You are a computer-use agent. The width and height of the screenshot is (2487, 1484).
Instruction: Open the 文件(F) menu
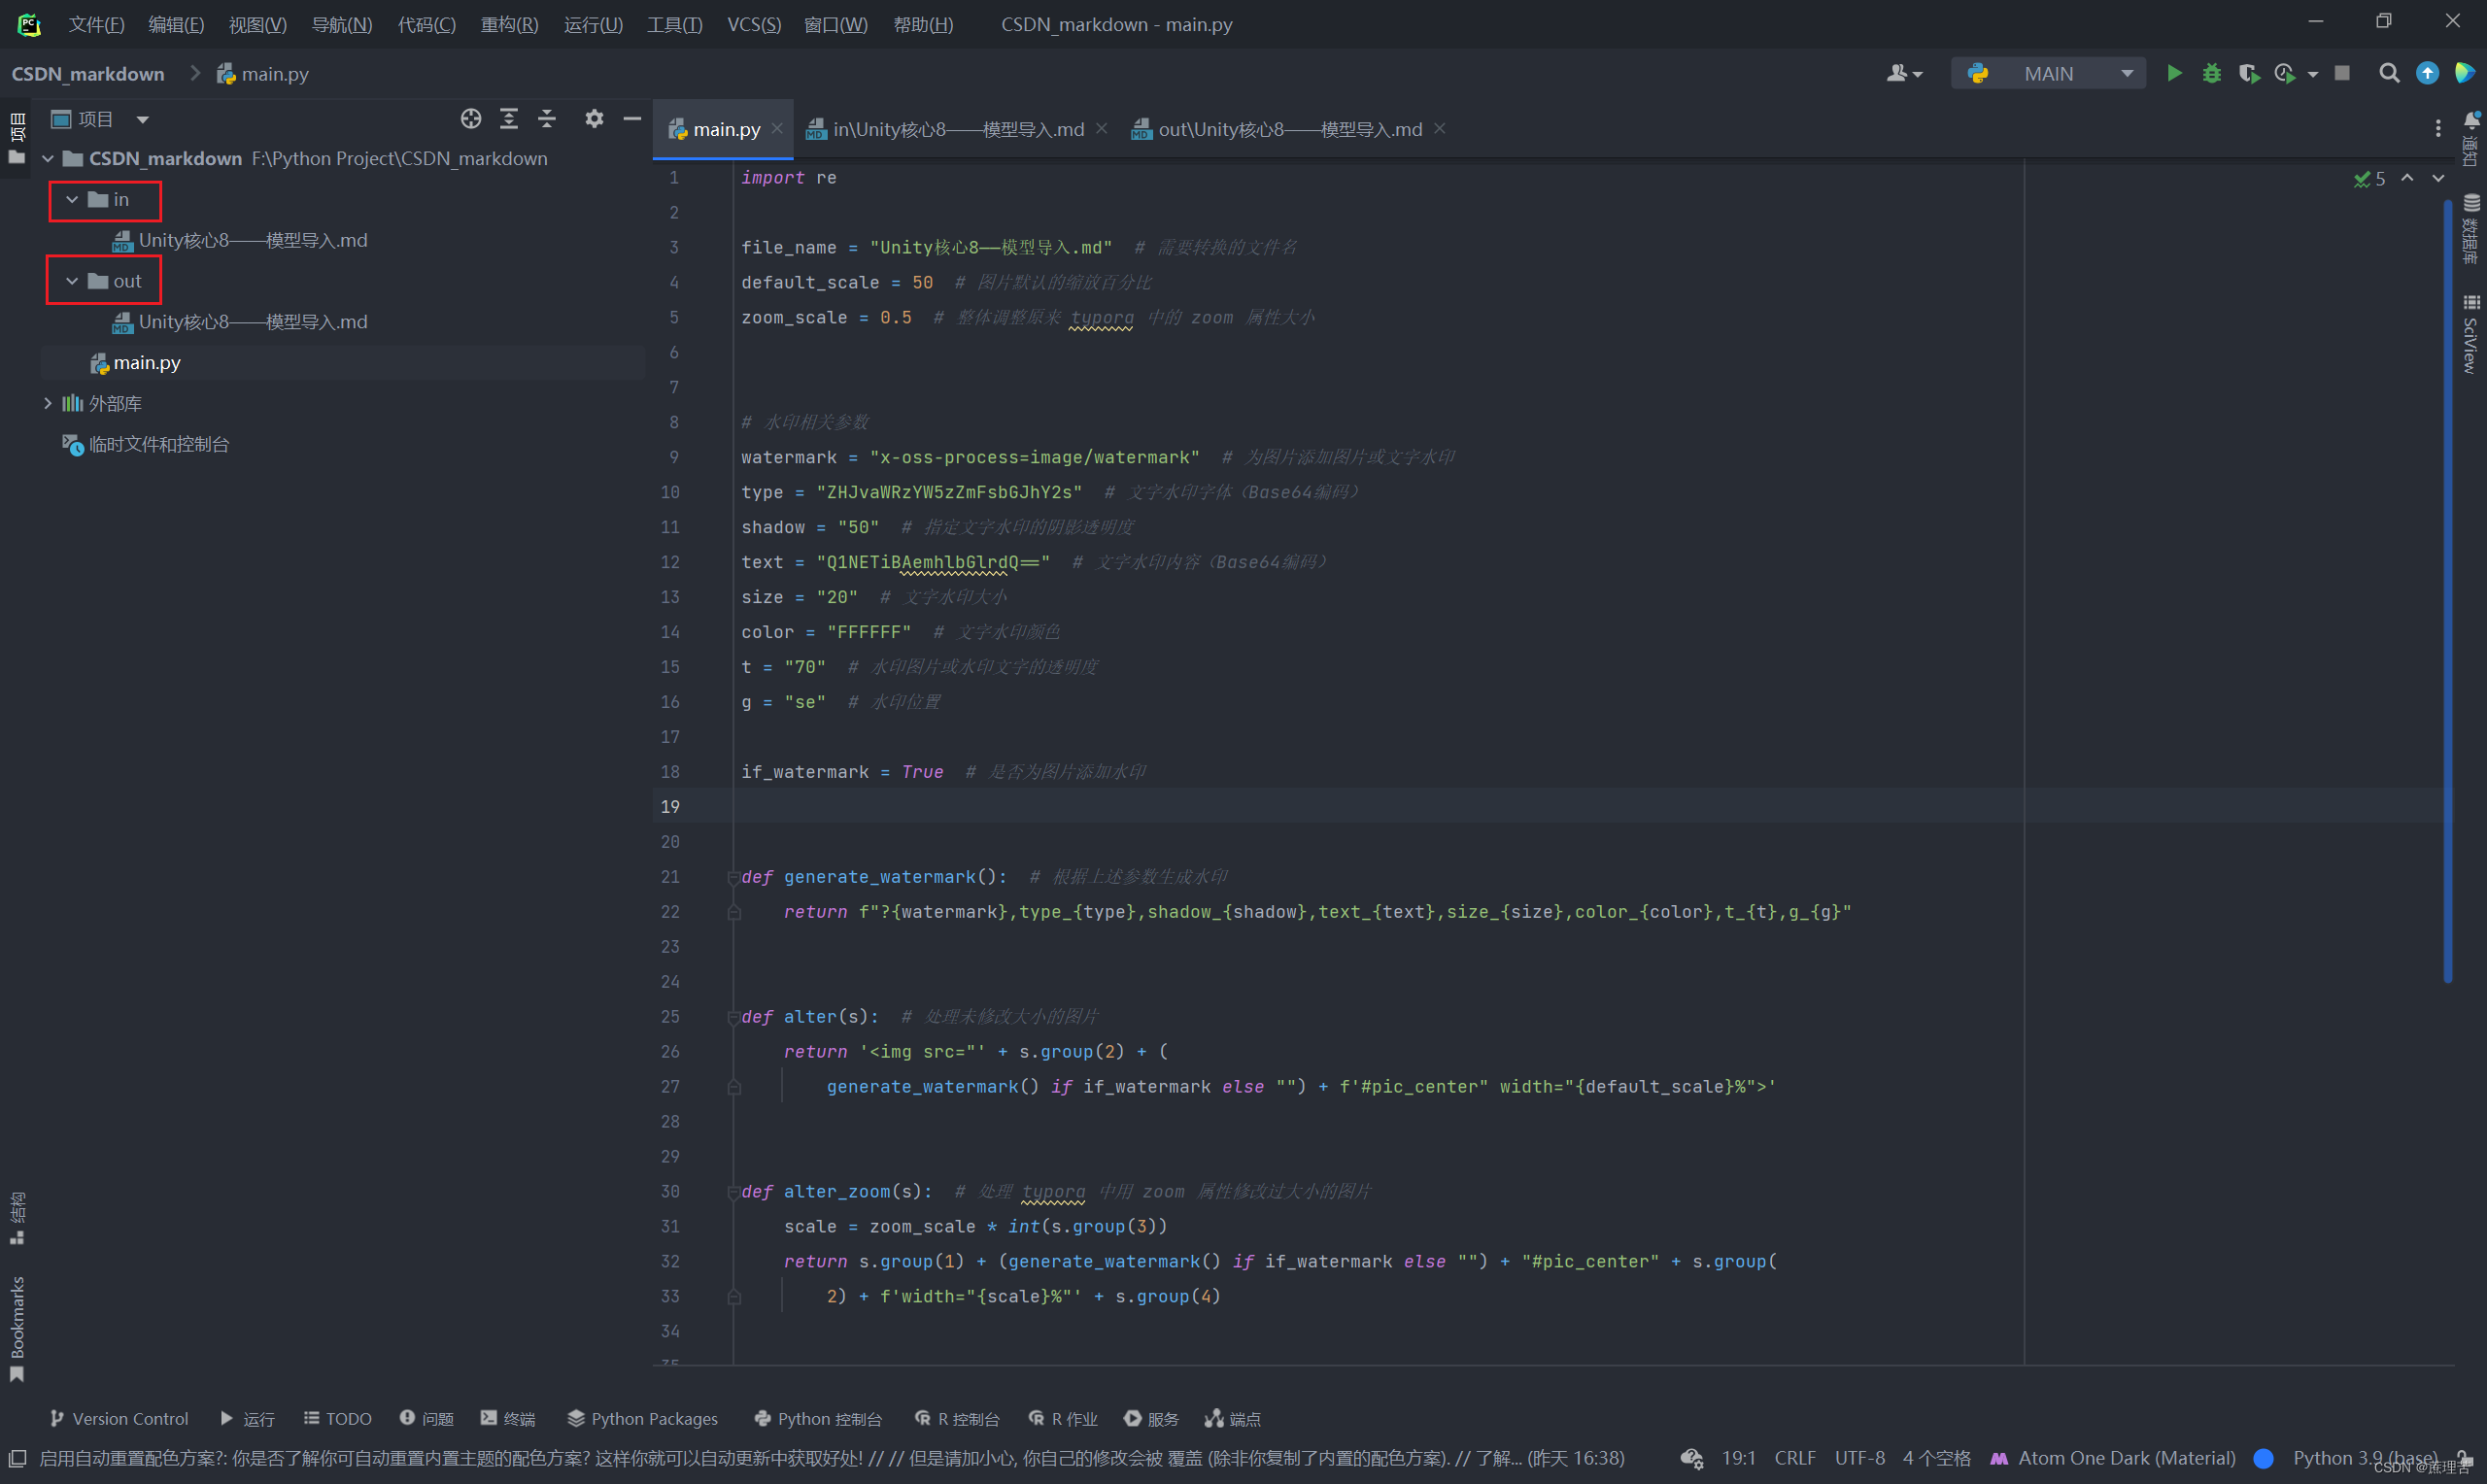tap(96, 24)
